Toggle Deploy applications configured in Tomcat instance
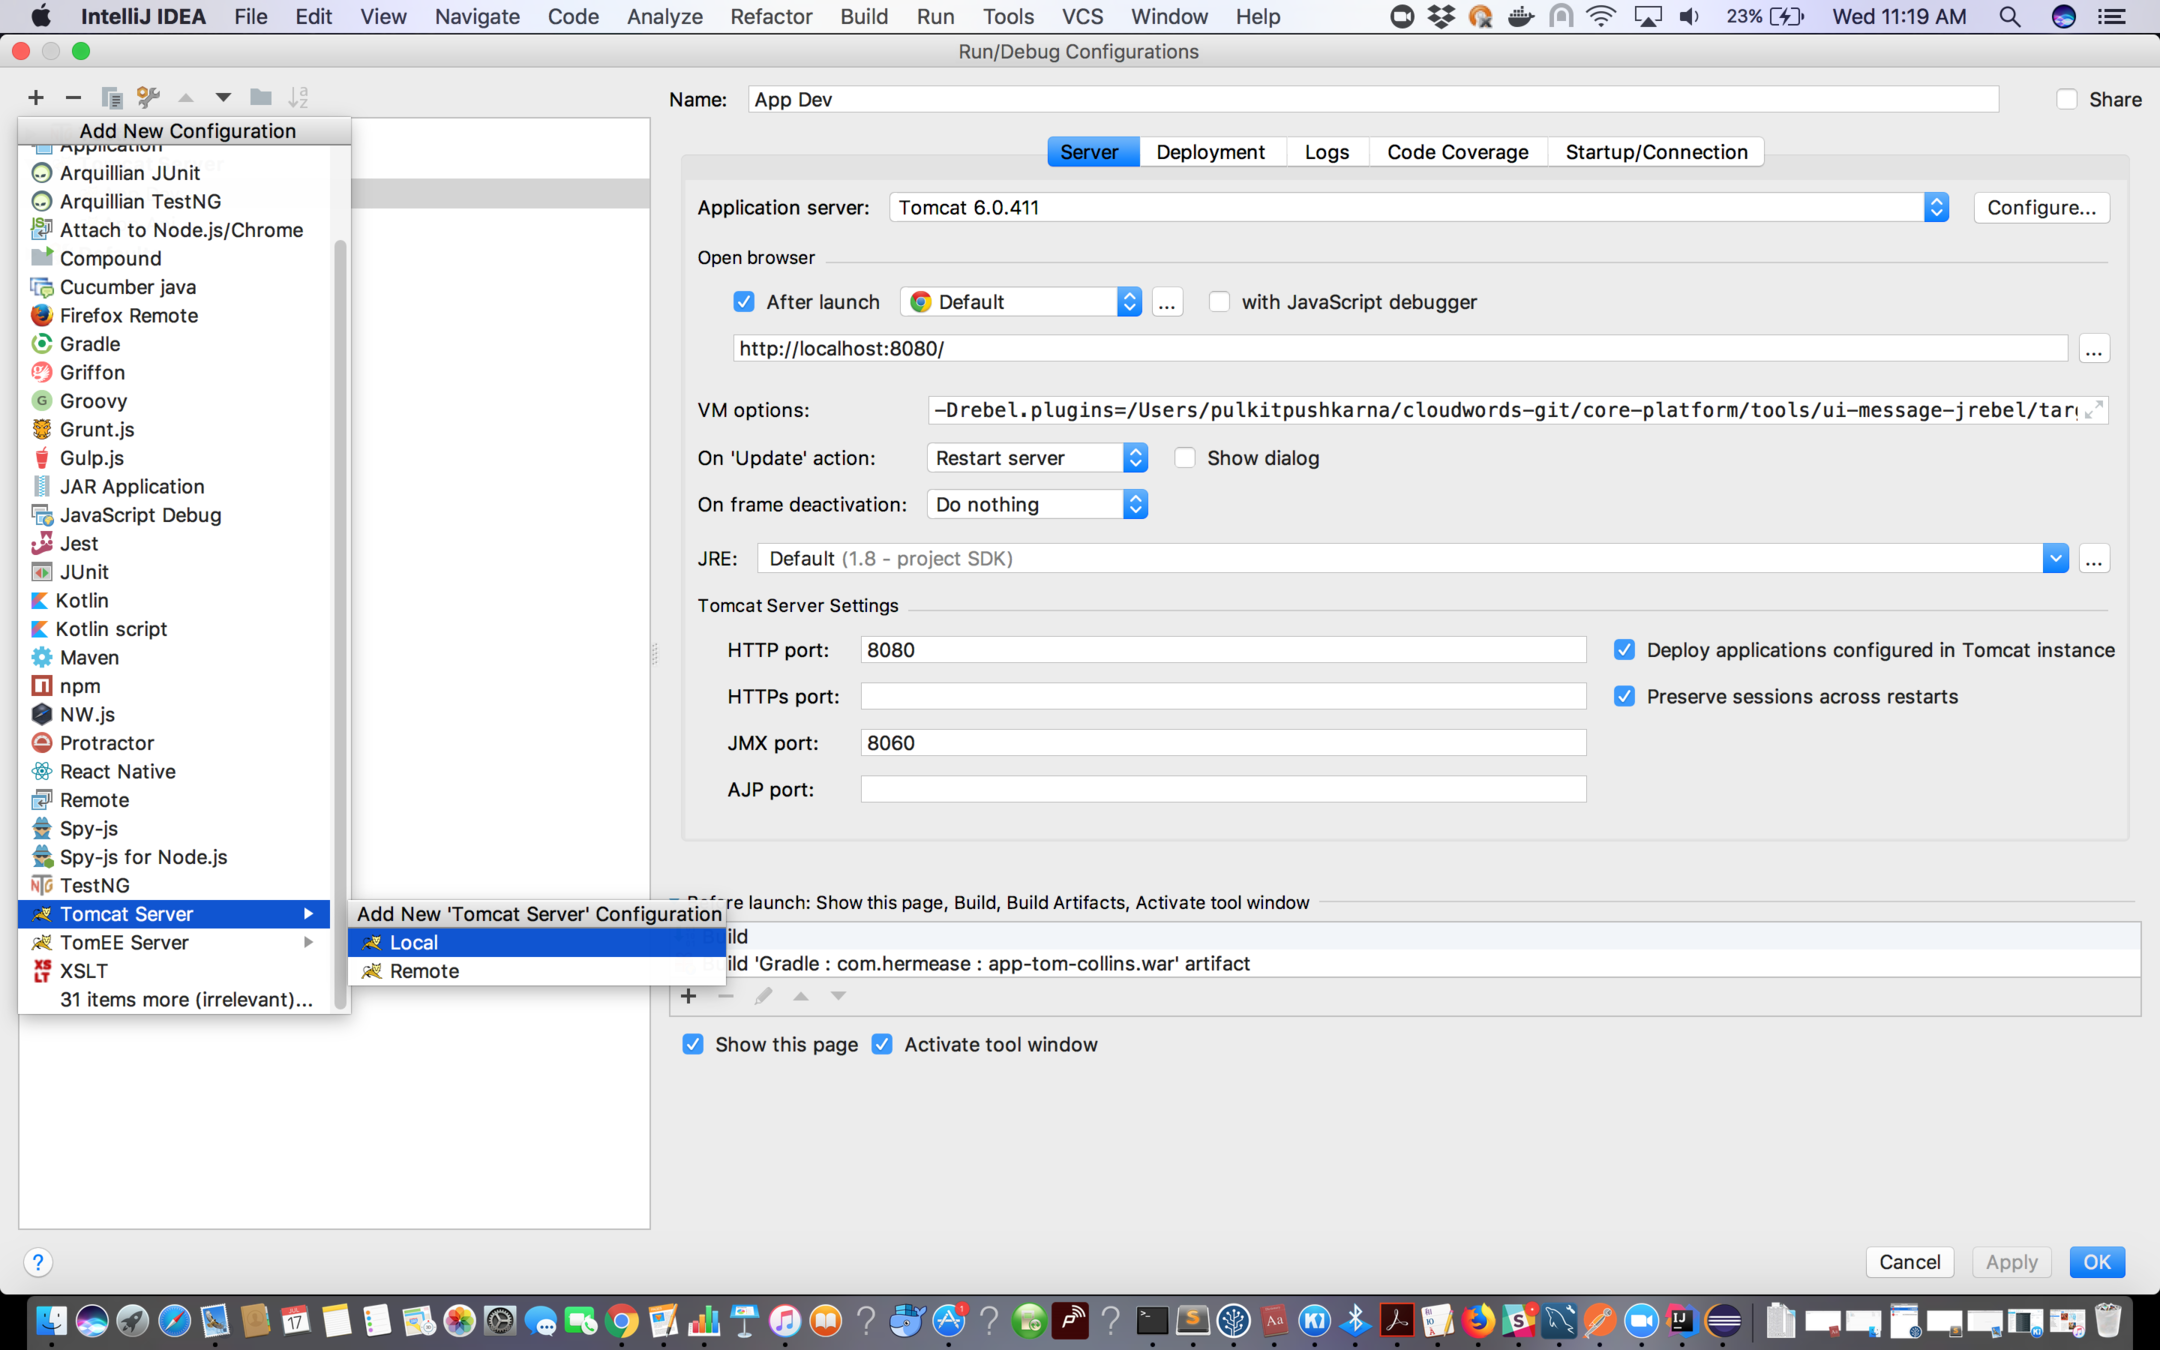The image size is (2160, 1350). (1625, 650)
